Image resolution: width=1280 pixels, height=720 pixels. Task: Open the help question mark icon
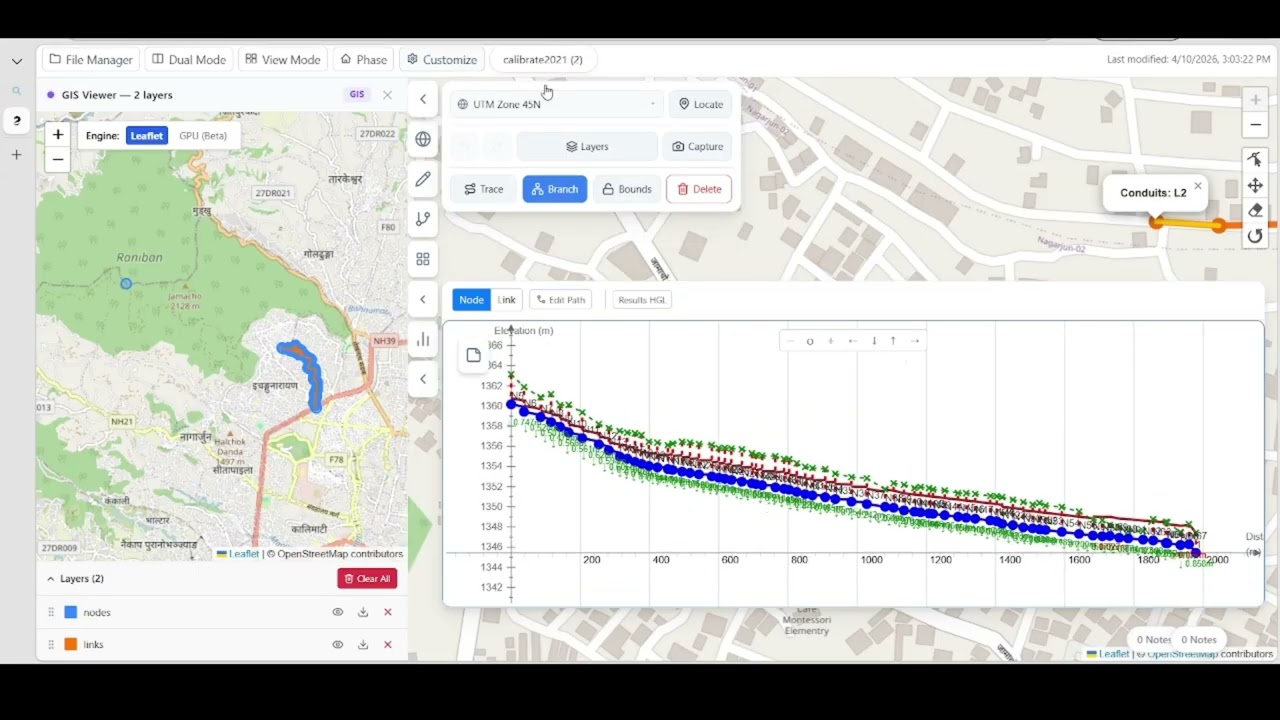(x=16, y=121)
